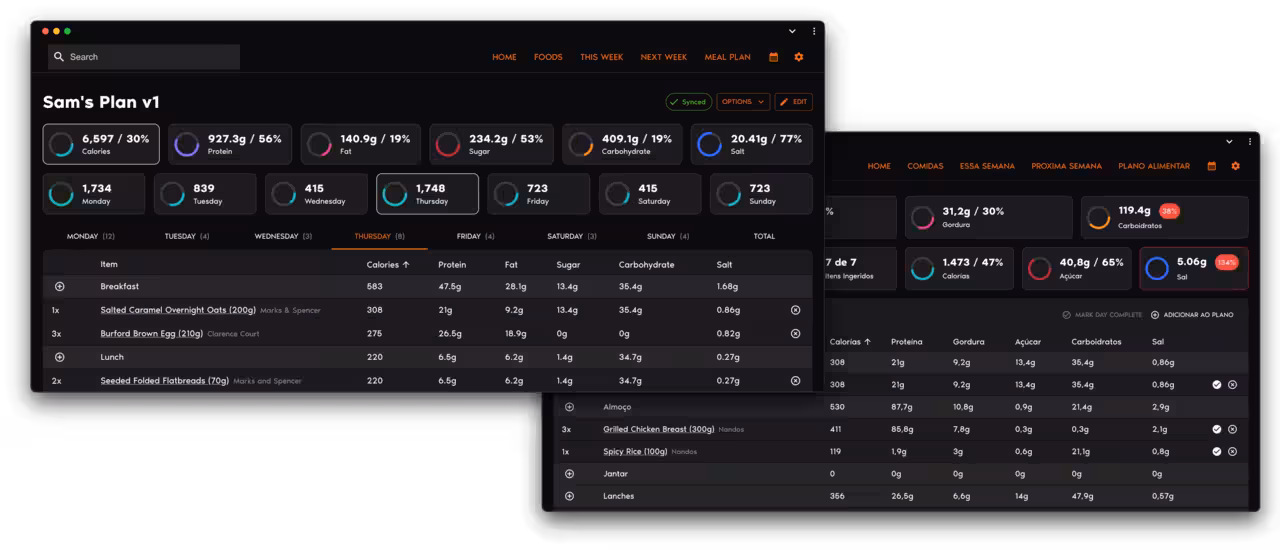Click the Search input field
The image size is (1280, 550).
pos(144,57)
